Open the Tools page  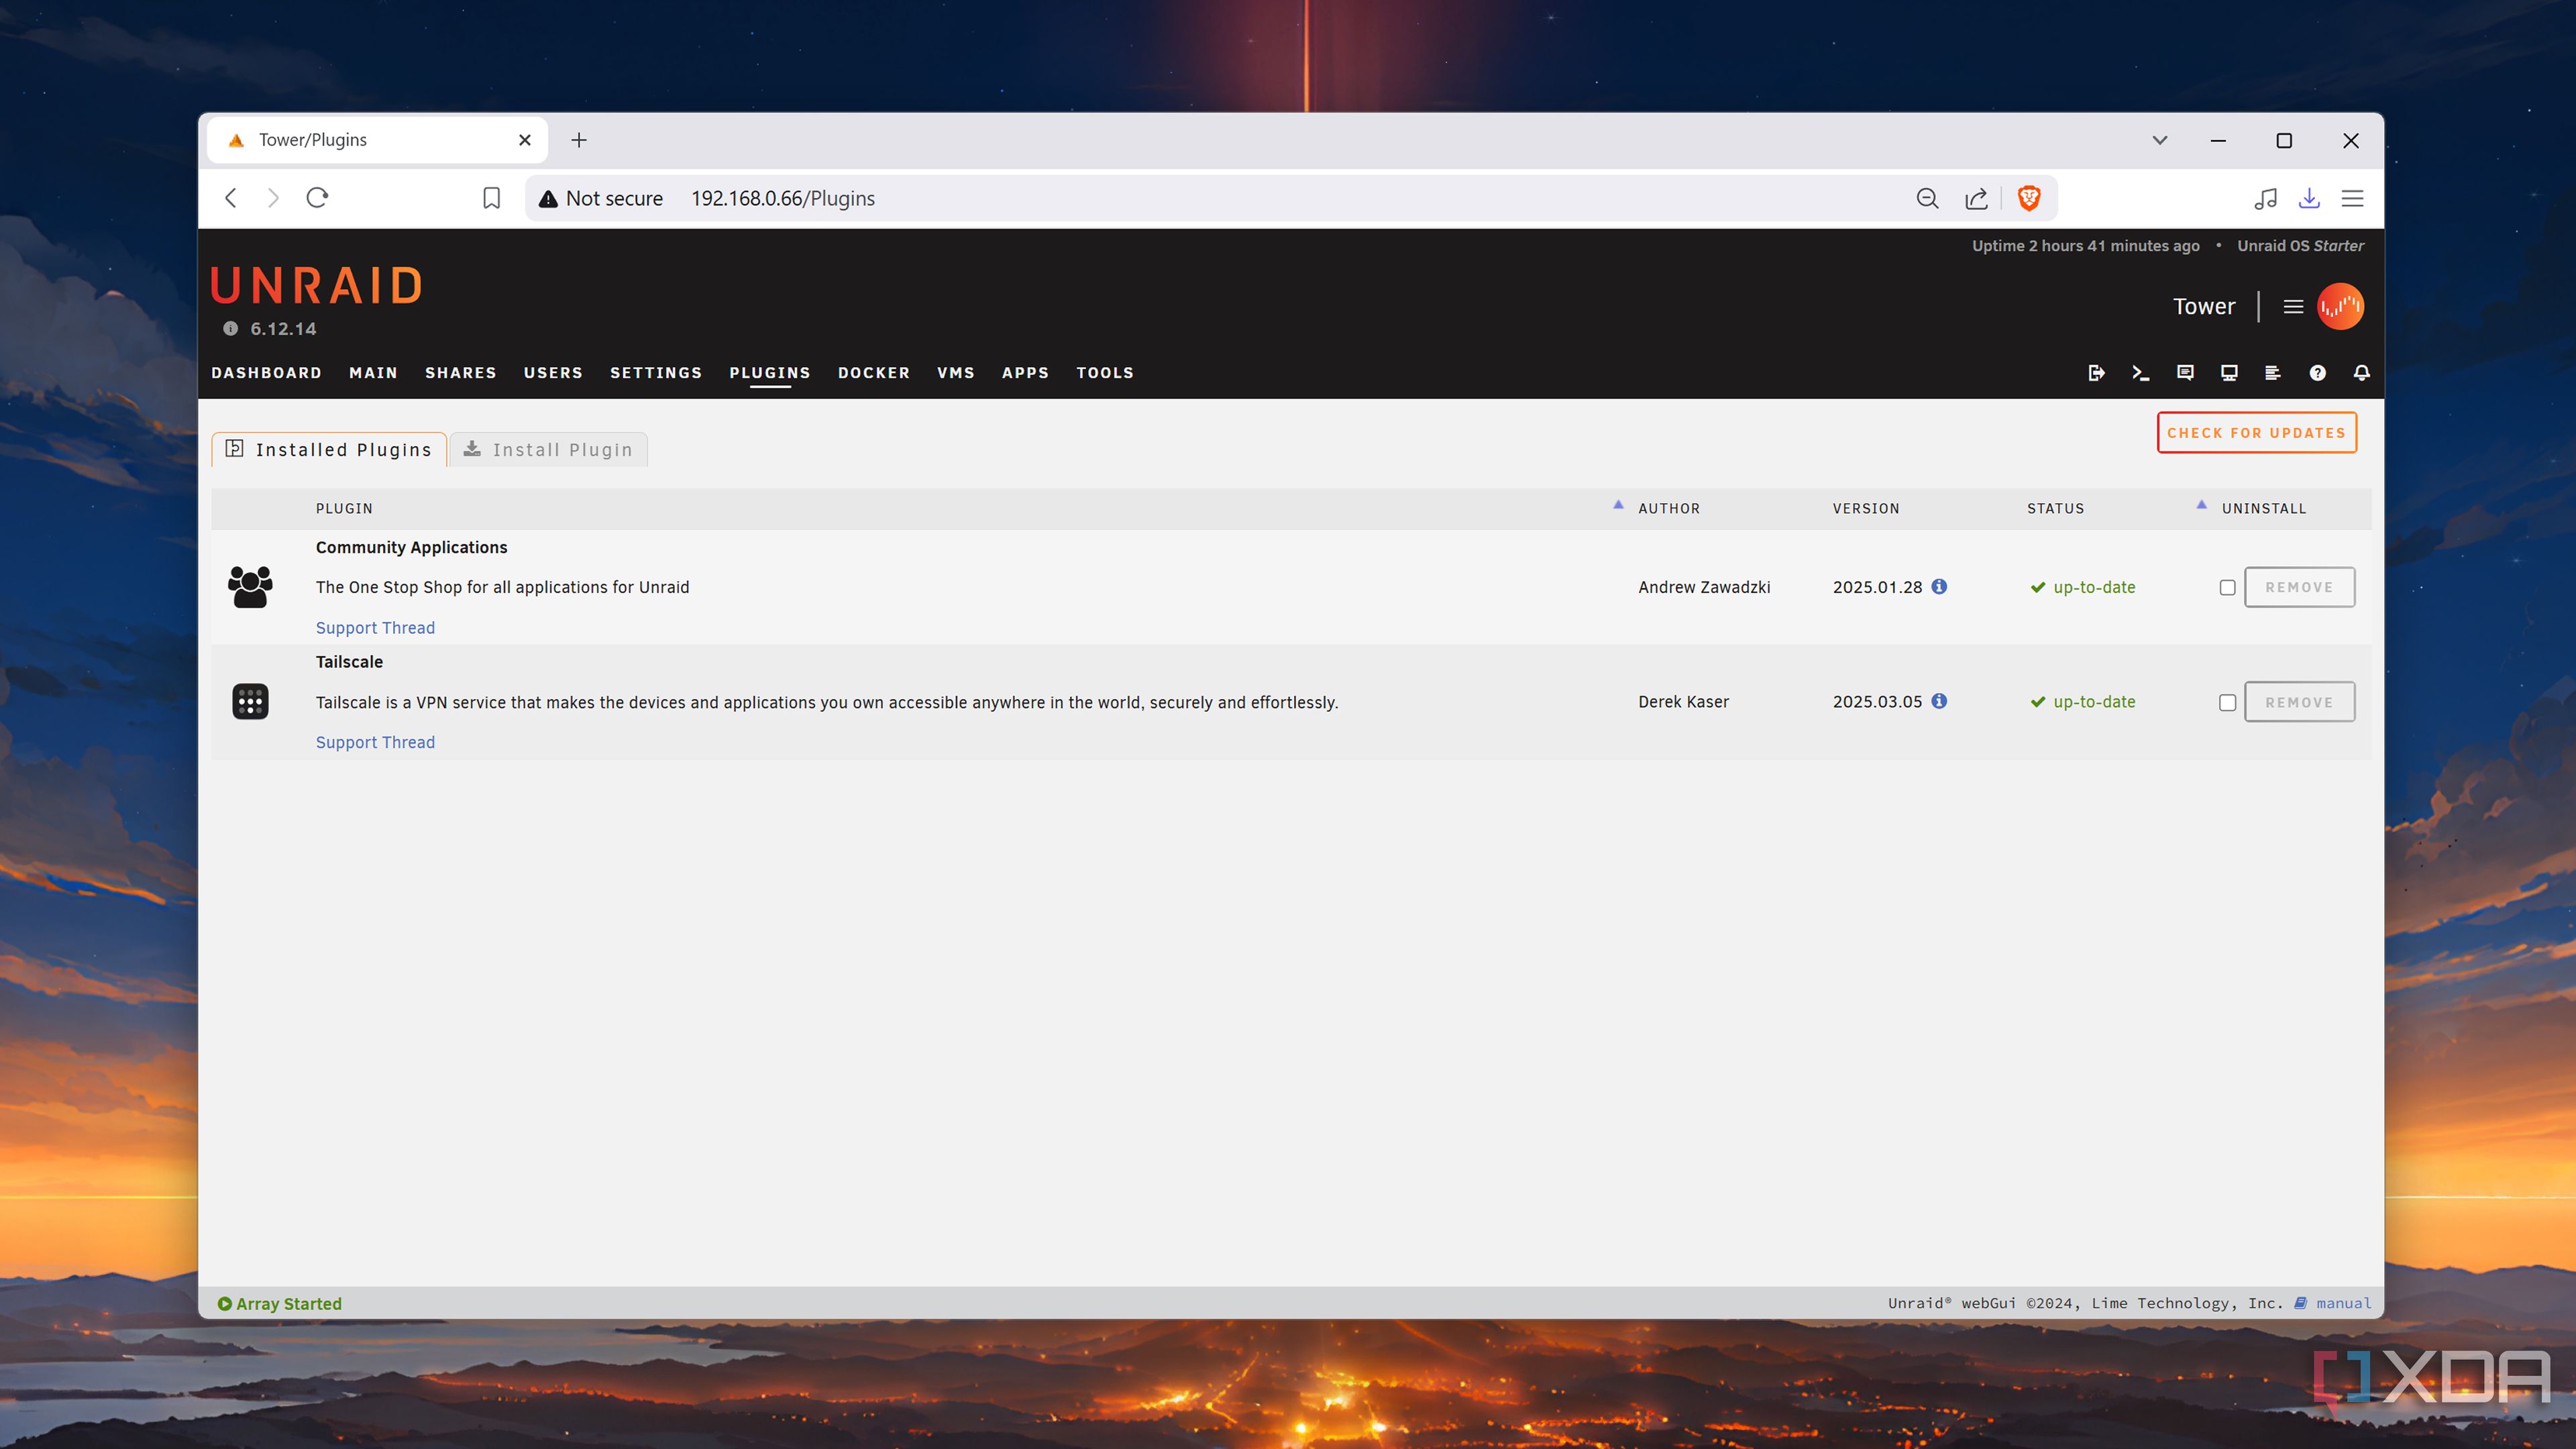[1105, 373]
